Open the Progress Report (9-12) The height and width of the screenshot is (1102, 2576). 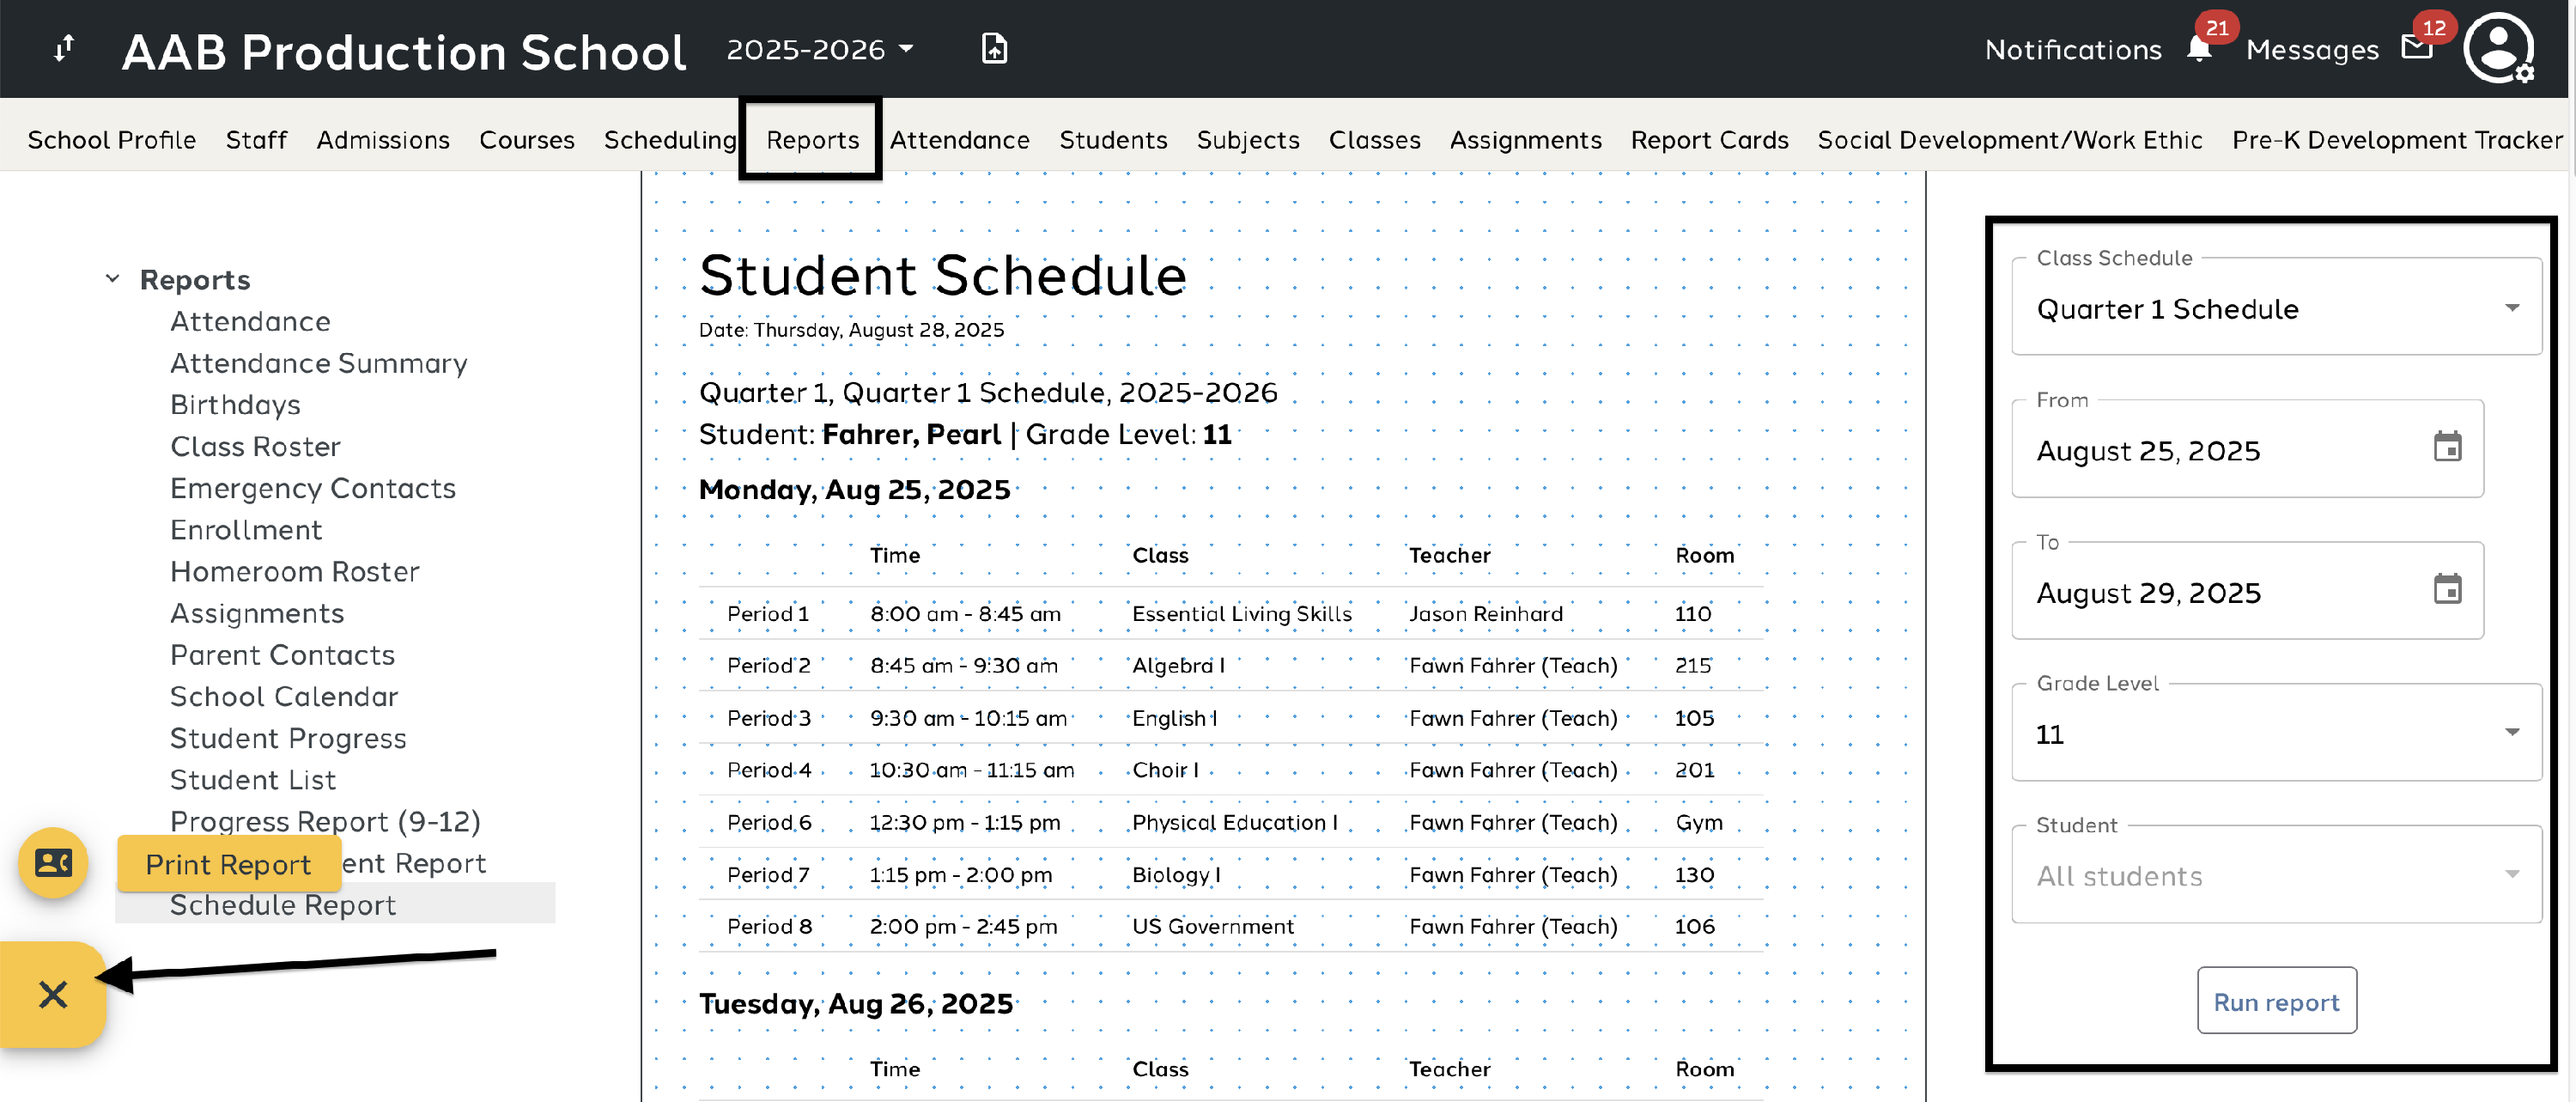(325, 821)
